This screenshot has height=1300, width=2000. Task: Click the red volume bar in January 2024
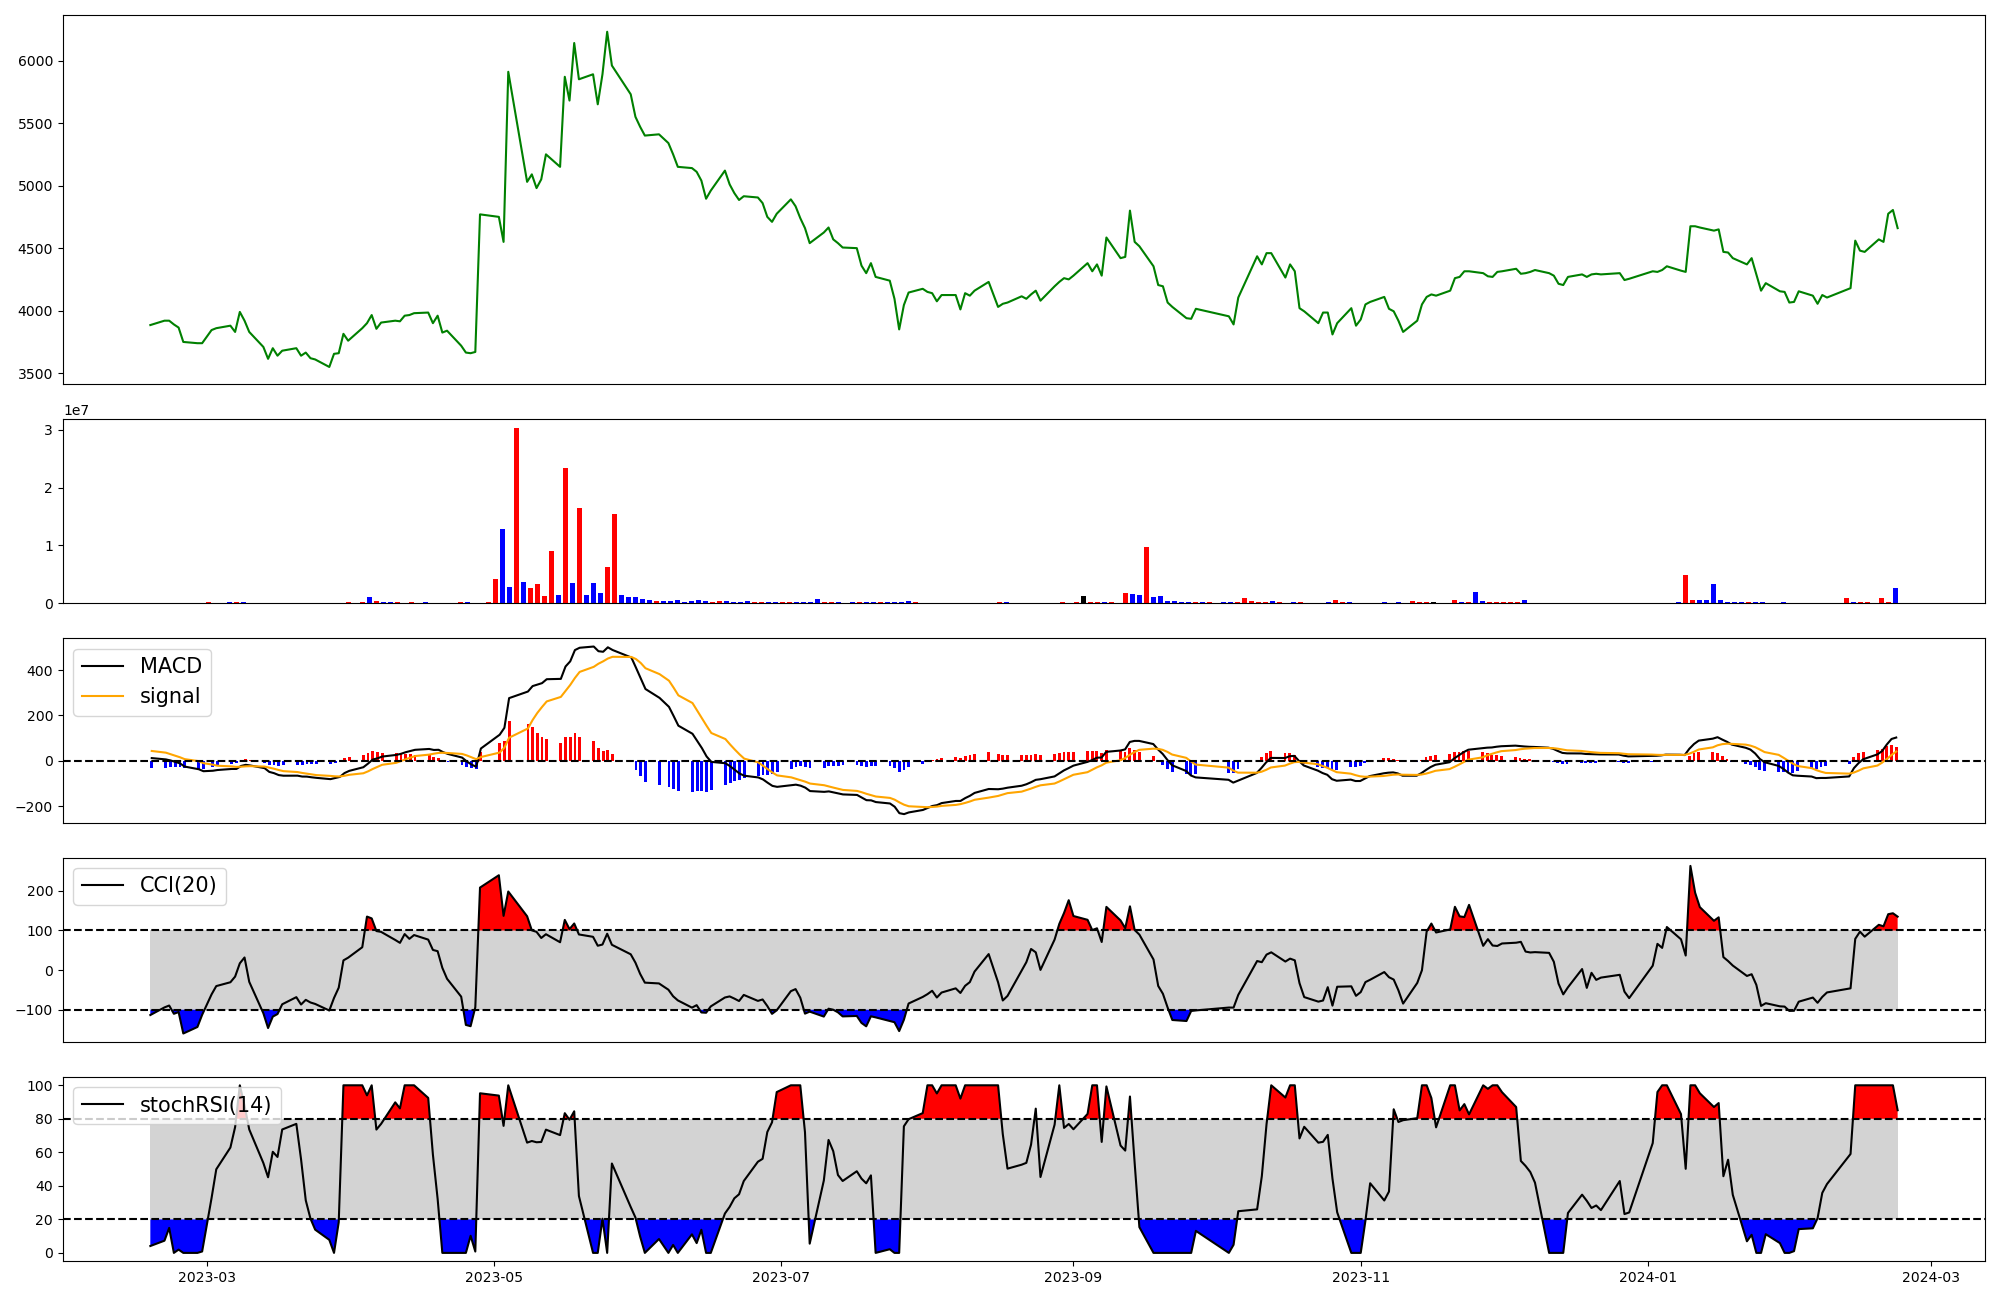point(1685,589)
